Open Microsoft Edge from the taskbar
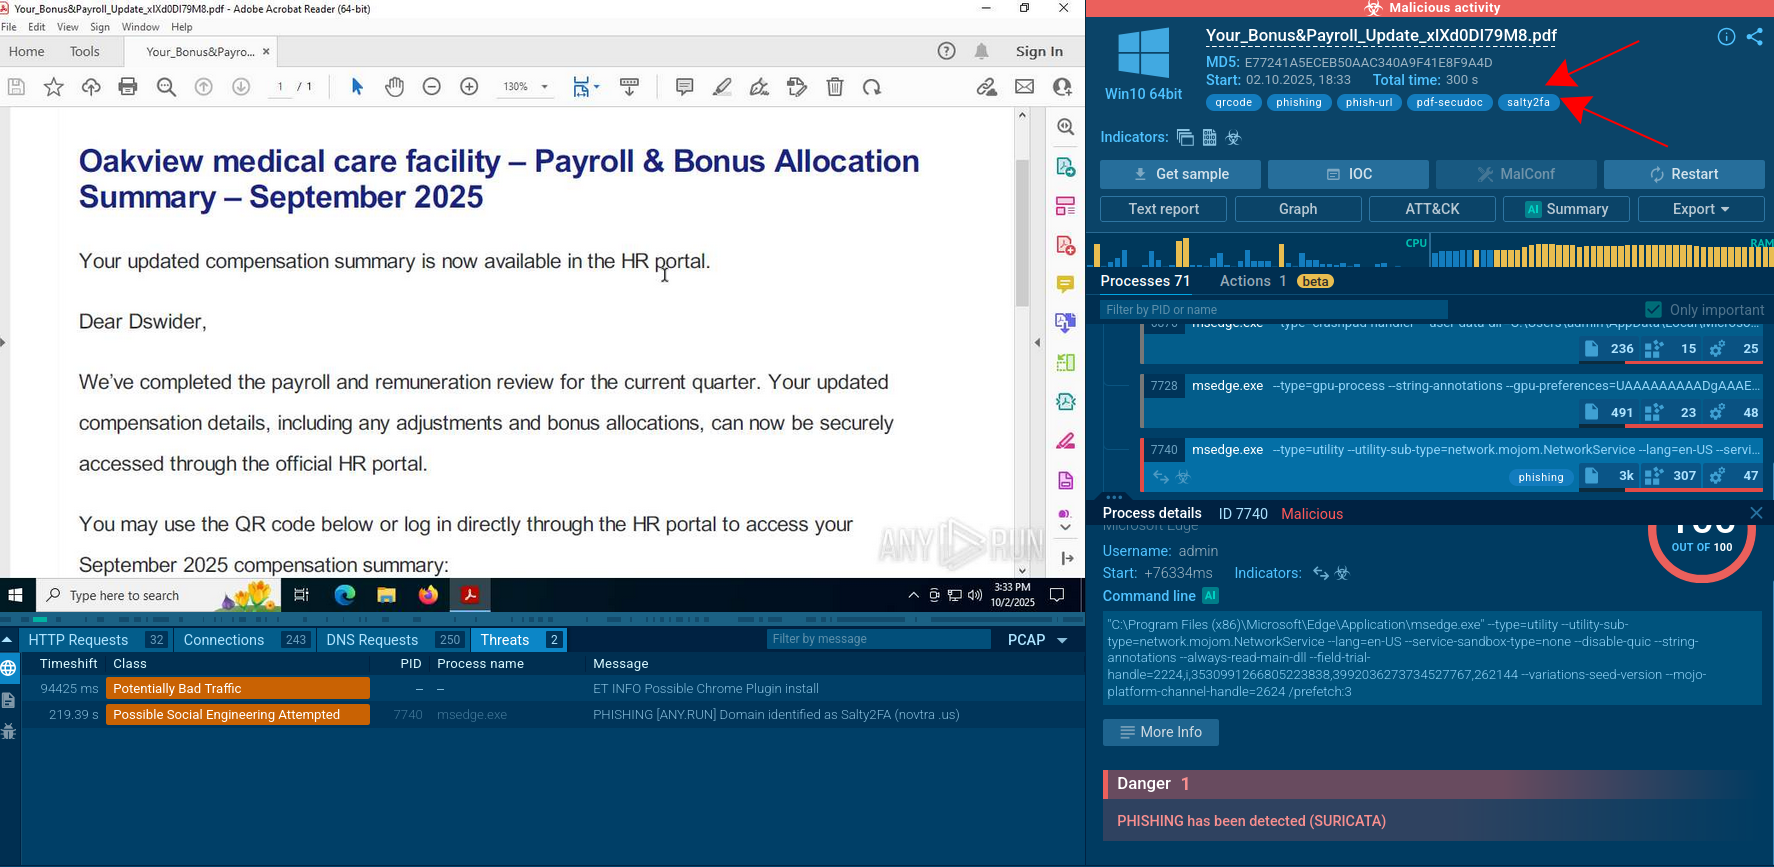The image size is (1774, 867). tap(345, 595)
